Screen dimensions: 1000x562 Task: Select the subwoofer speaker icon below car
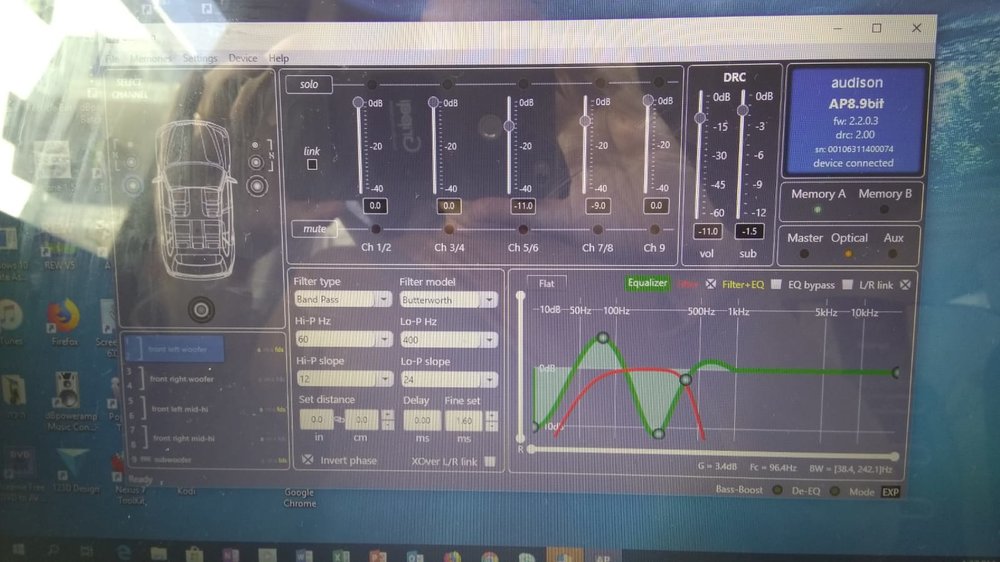(201, 310)
